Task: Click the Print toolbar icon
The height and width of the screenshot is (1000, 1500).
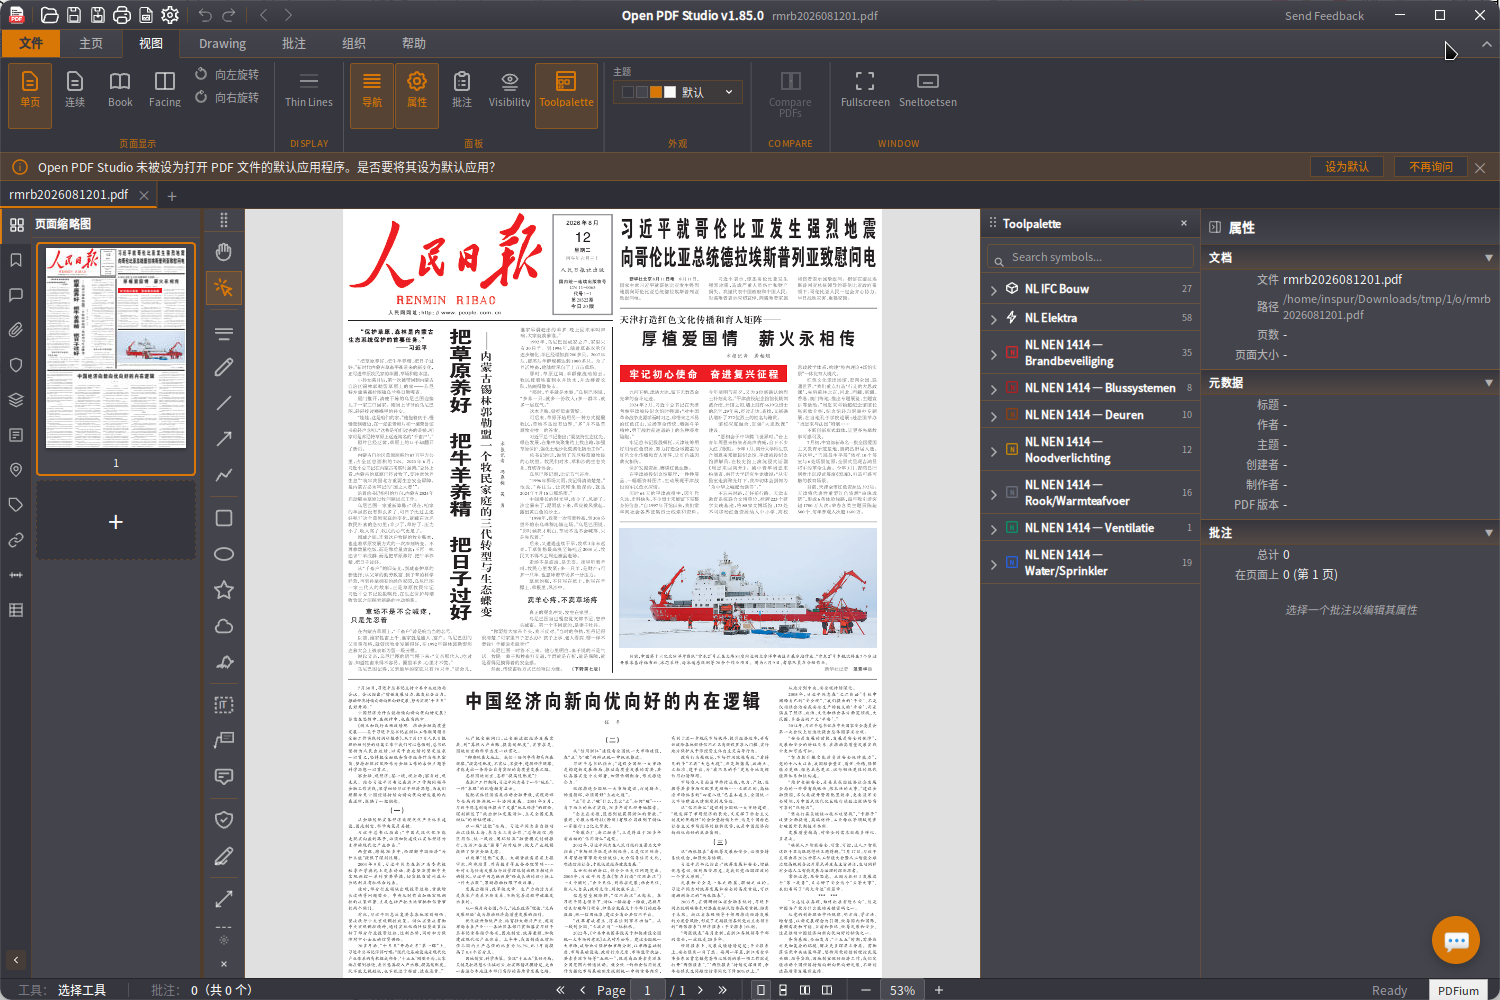Action: [122, 15]
